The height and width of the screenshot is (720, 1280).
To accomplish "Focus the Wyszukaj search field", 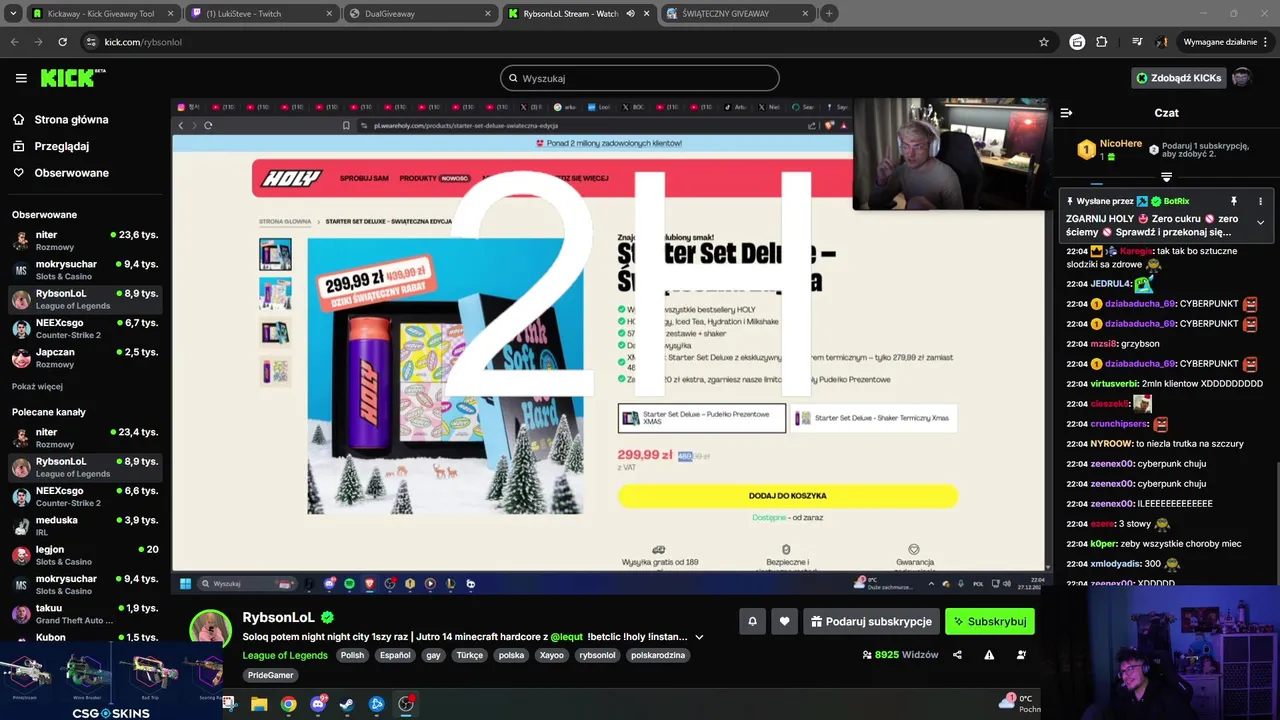I will (640, 78).
